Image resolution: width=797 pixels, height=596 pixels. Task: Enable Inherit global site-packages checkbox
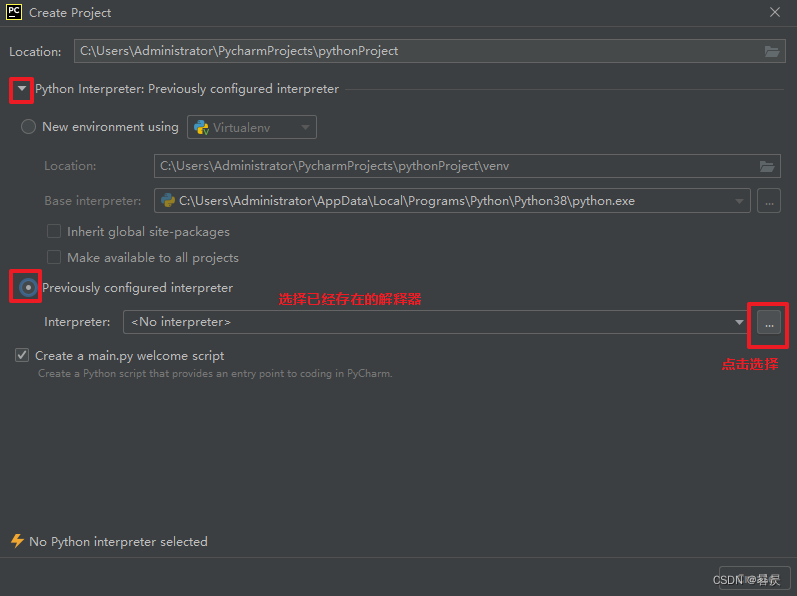[x=54, y=232]
